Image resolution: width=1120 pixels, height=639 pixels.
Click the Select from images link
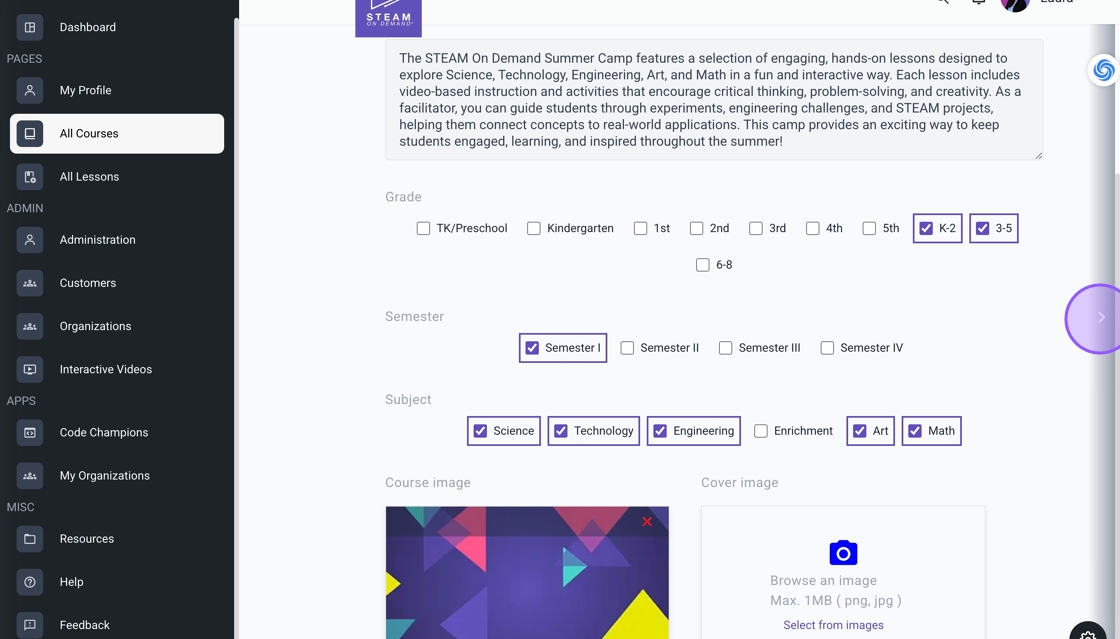pos(833,625)
